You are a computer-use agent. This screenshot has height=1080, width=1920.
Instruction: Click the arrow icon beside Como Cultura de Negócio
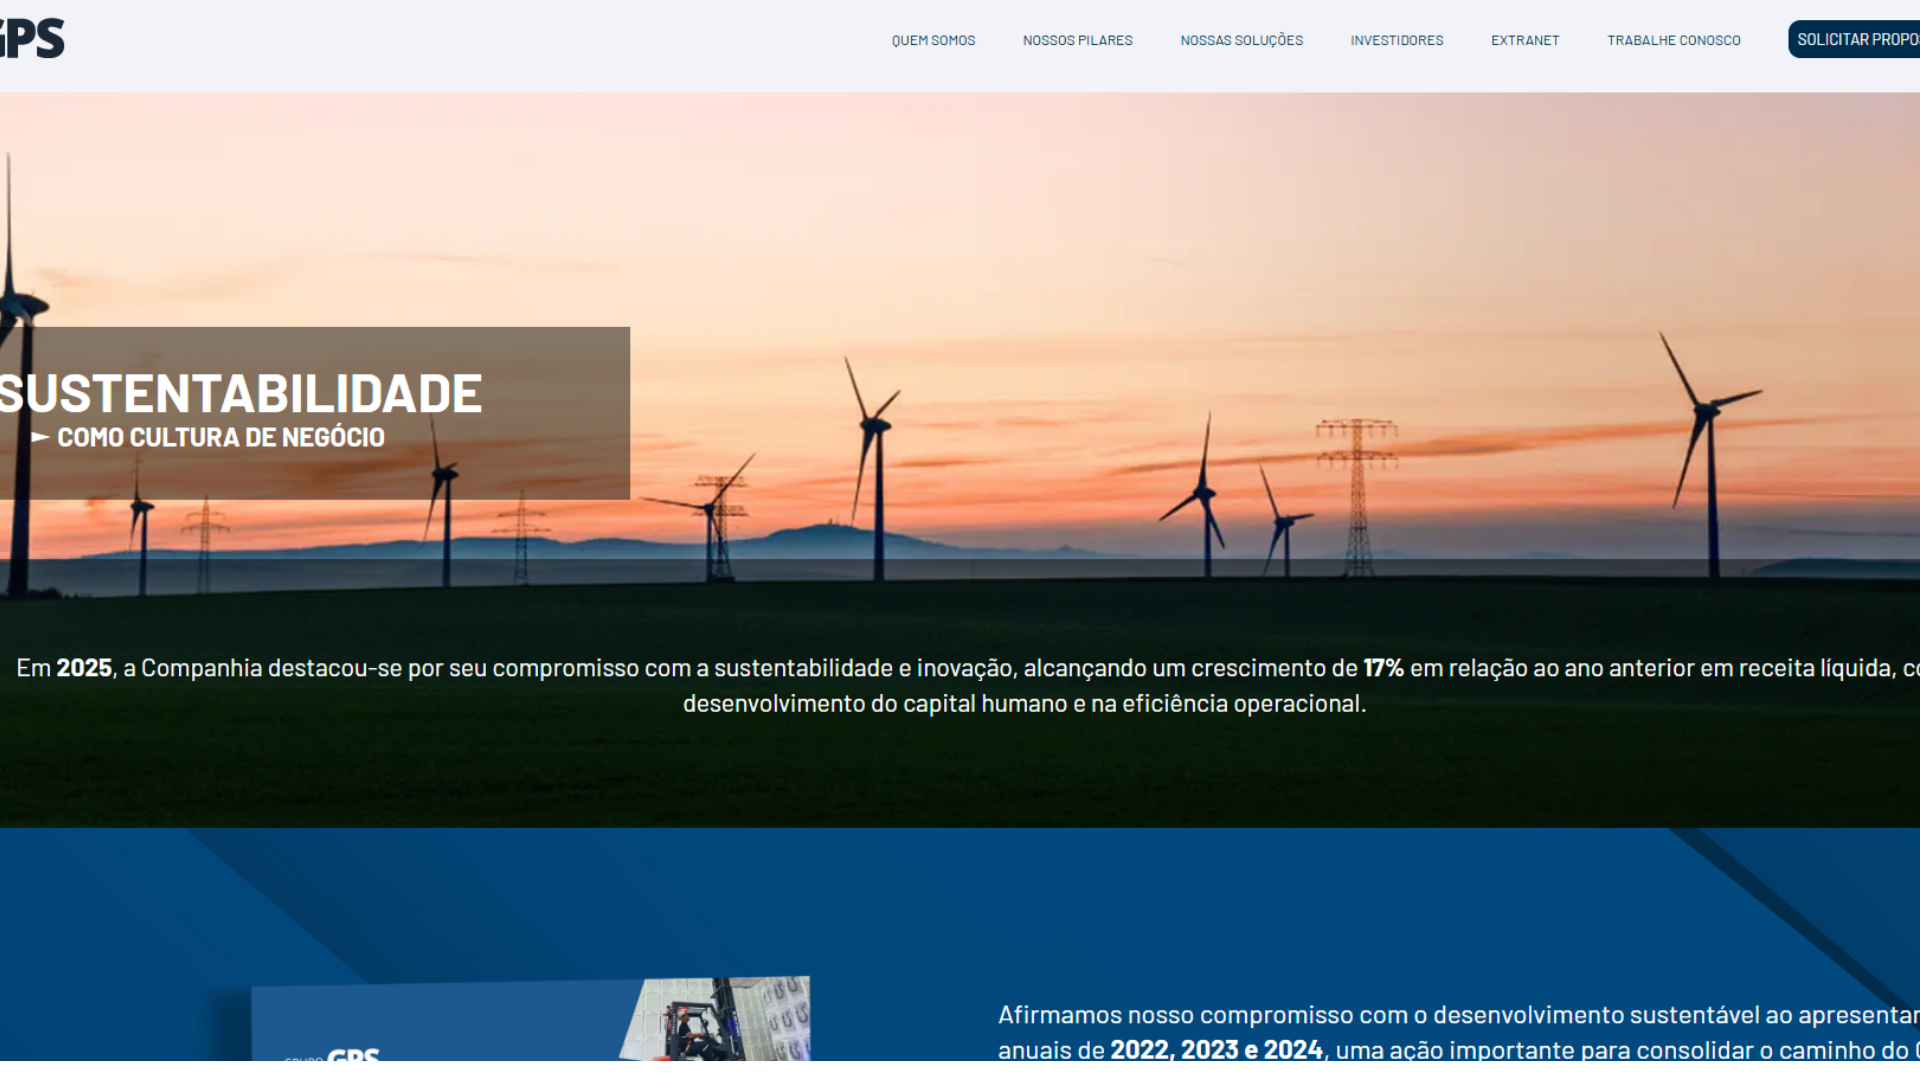[40, 438]
